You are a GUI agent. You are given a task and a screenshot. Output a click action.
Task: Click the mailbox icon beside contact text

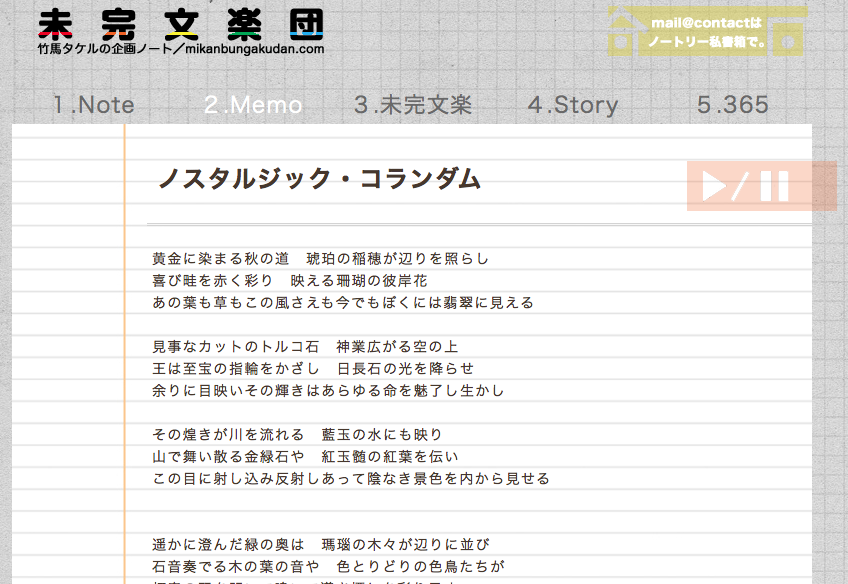(x=789, y=32)
